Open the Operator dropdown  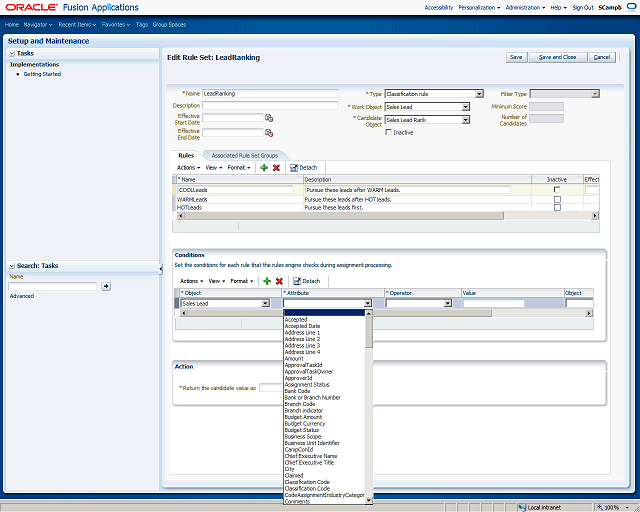pos(448,303)
